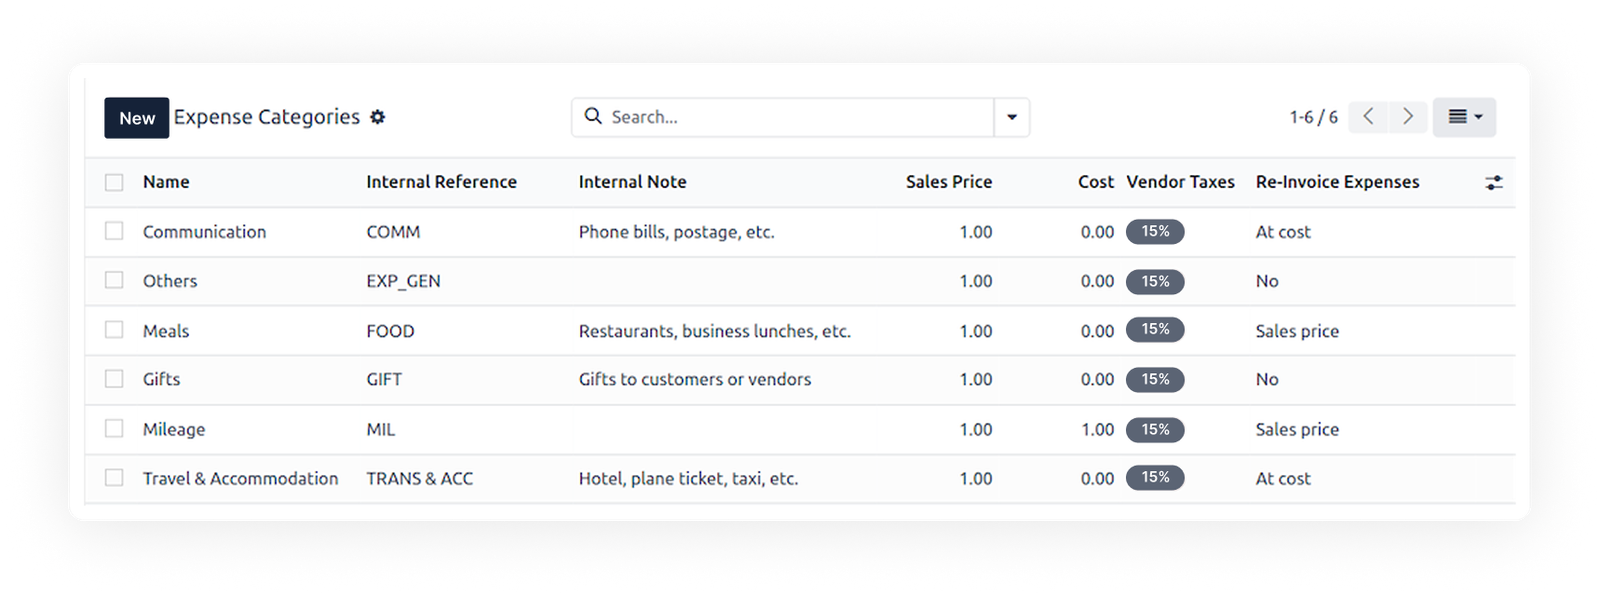
Task: Open the list view switcher dropdown
Action: coord(1464,117)
